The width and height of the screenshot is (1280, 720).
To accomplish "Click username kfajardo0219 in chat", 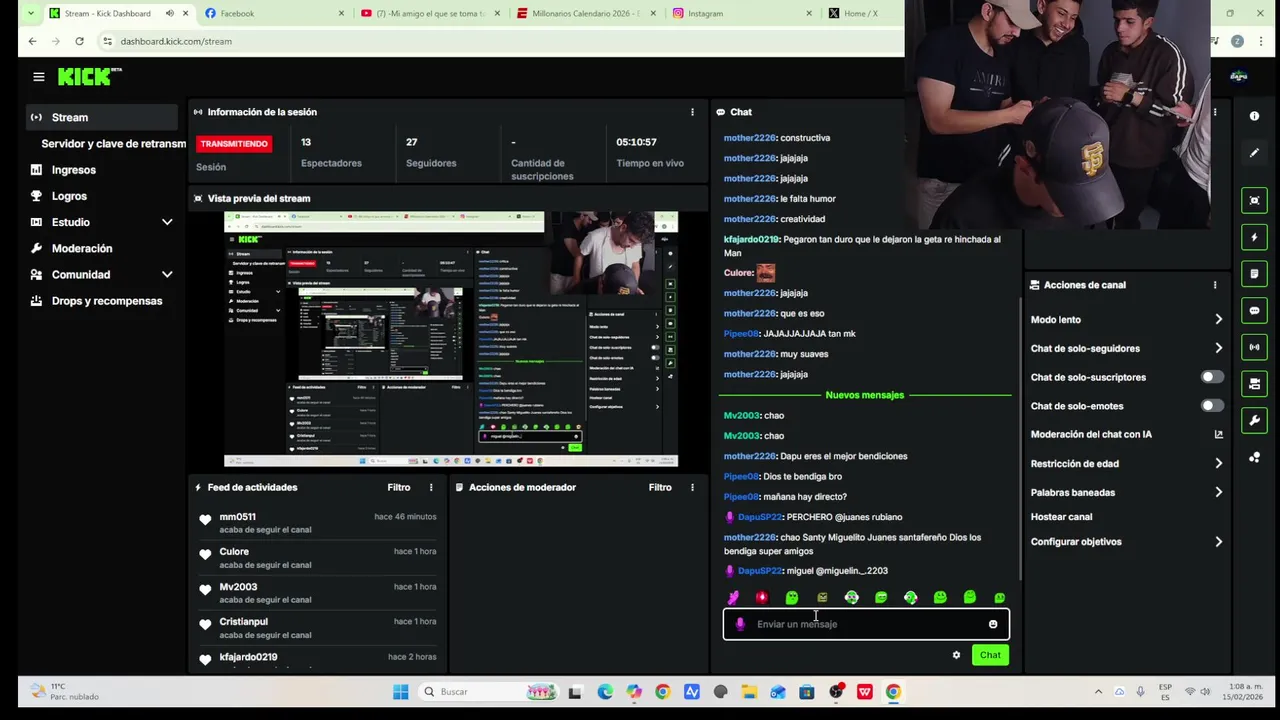I will pyautogui.click(x=751, y=240).
